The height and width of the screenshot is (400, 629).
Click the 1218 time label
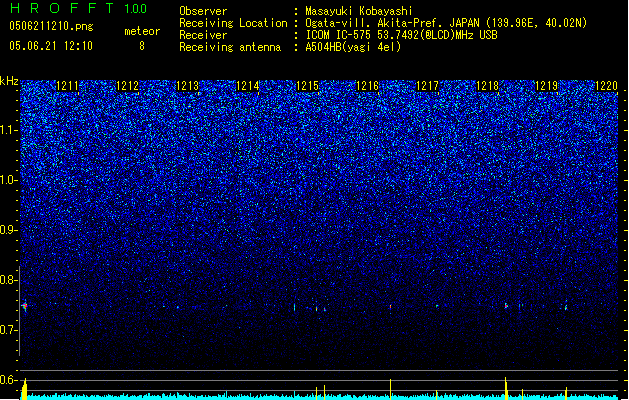click(x=487, y=86)
